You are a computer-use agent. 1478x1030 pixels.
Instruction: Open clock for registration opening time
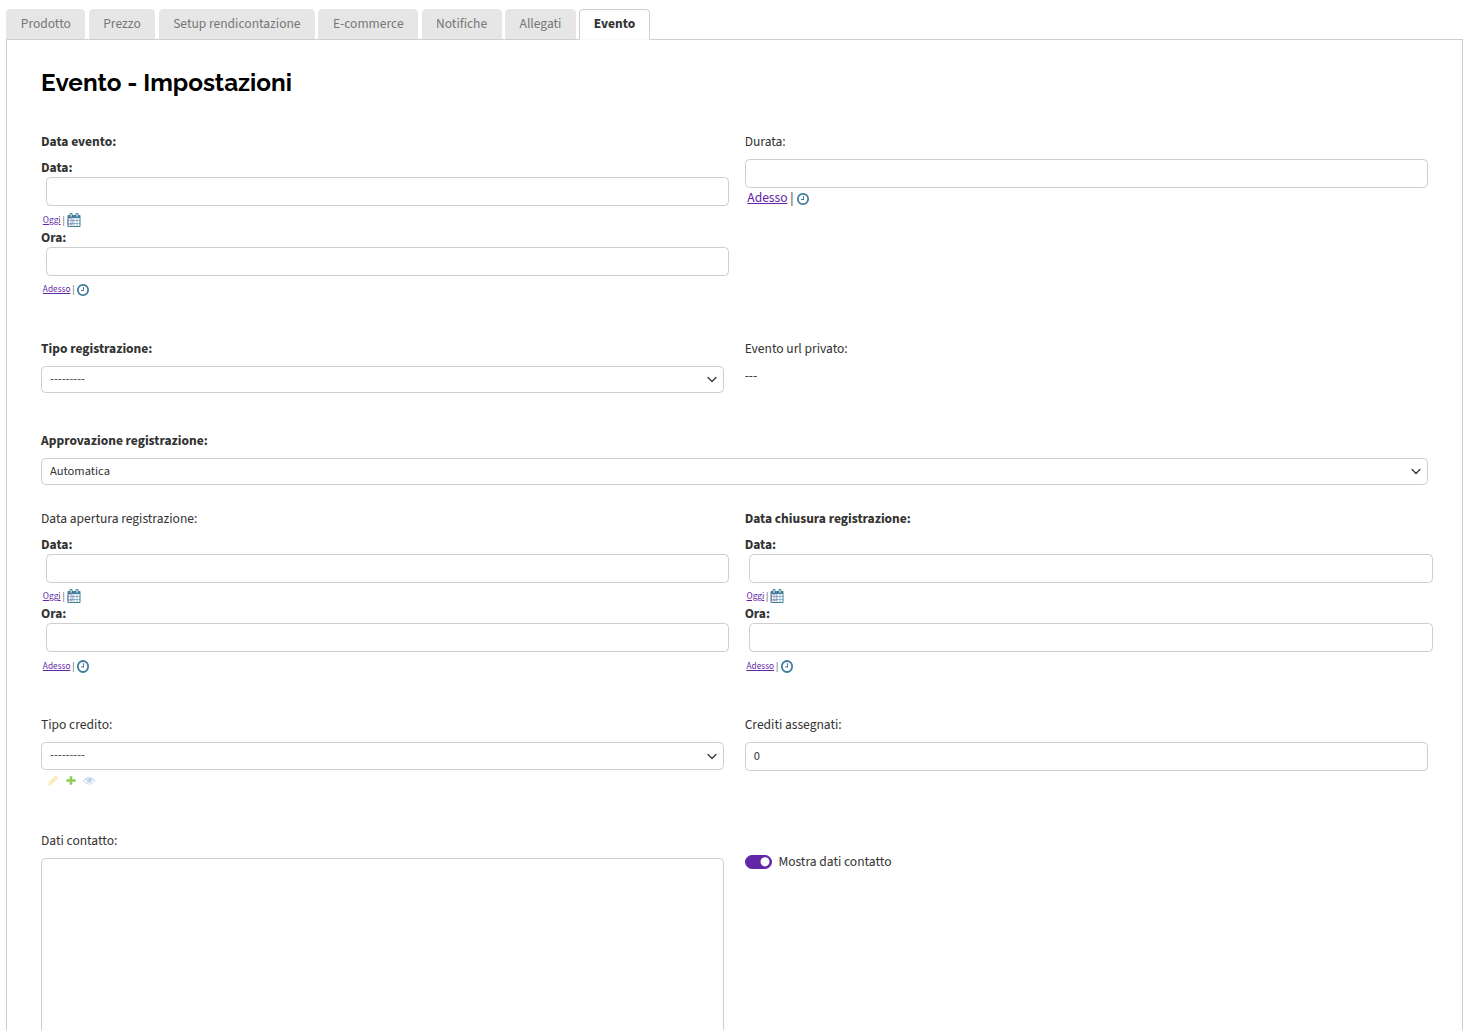83,667
